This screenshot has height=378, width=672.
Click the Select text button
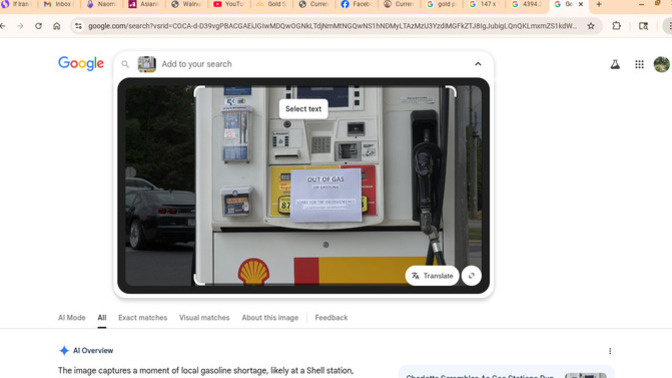[x=303, y=109]
